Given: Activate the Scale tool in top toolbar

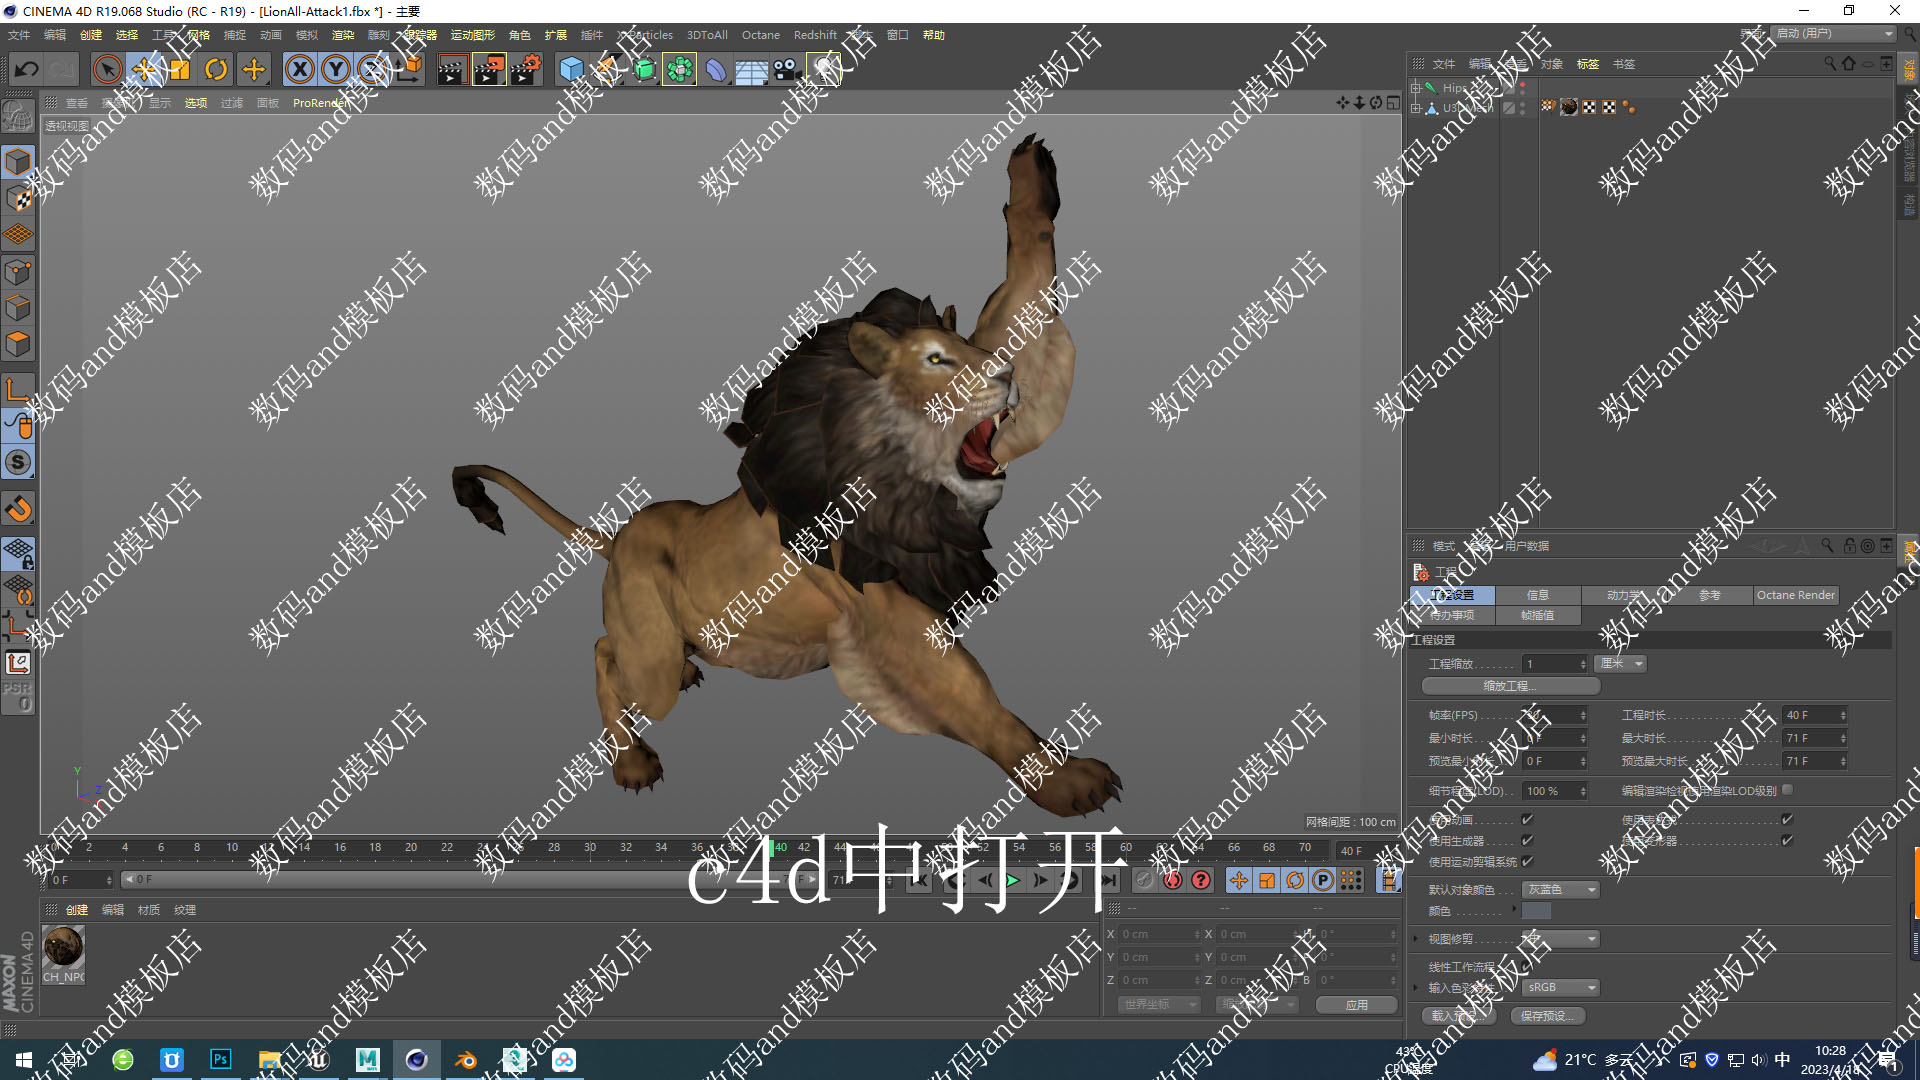Looking at the screenshot, I should pyautogui.click(x=180, y=69).
